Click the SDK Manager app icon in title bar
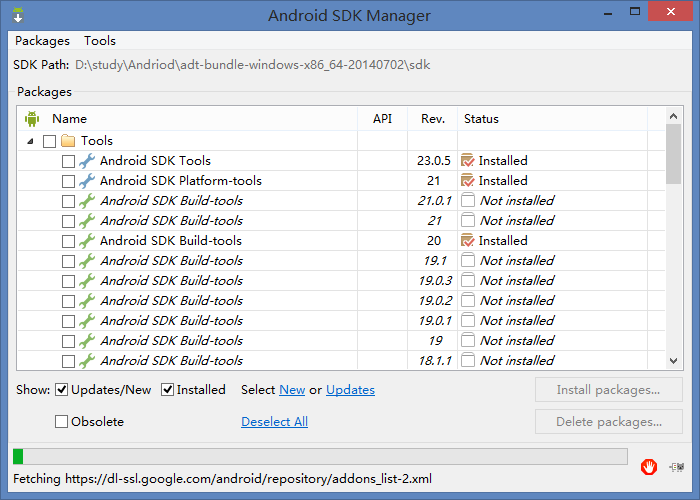 click(x=18, y=15)
